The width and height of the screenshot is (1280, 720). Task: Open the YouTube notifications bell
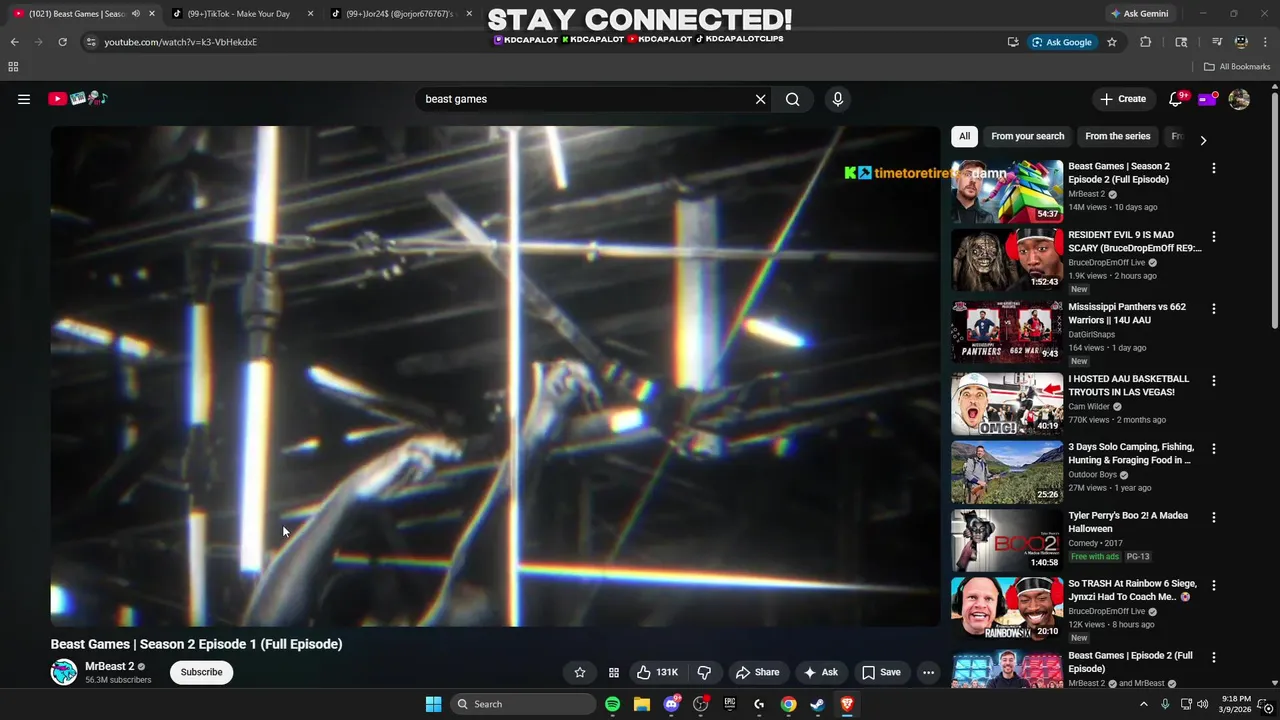[1177, 98]
